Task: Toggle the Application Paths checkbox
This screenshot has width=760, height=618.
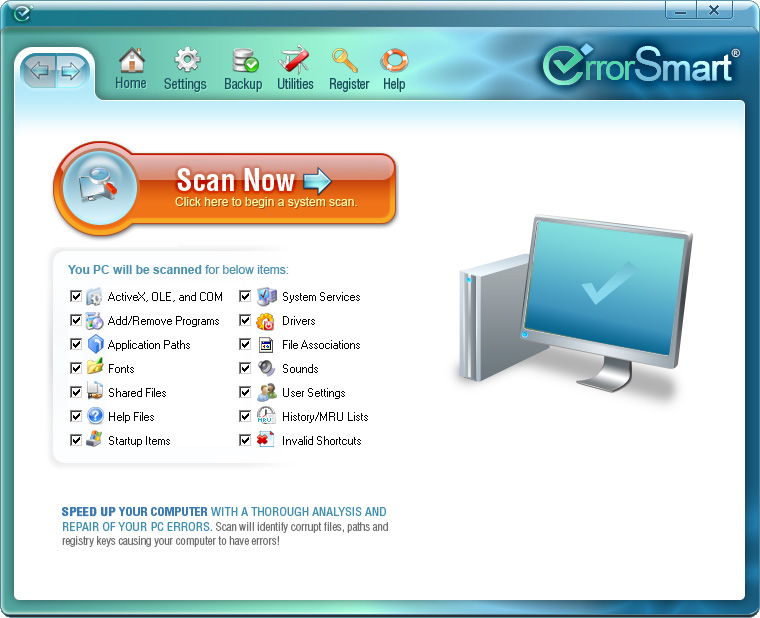Action: [x=76, y=344]
